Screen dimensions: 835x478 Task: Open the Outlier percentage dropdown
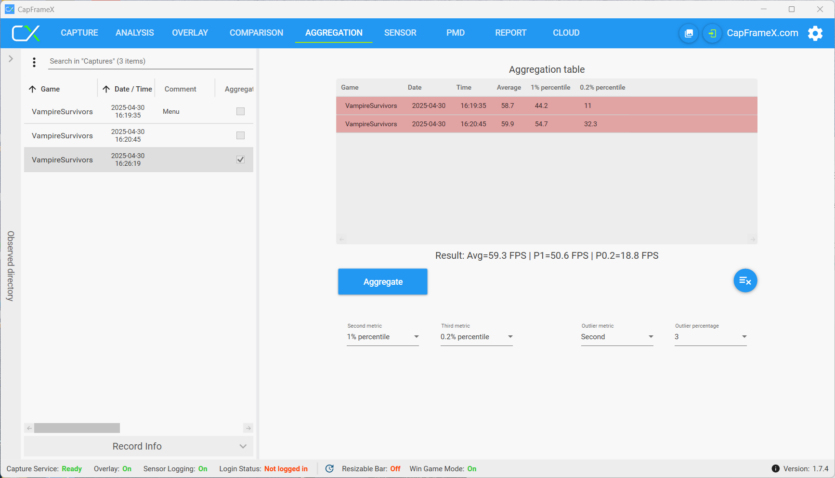tap(711, 337)
